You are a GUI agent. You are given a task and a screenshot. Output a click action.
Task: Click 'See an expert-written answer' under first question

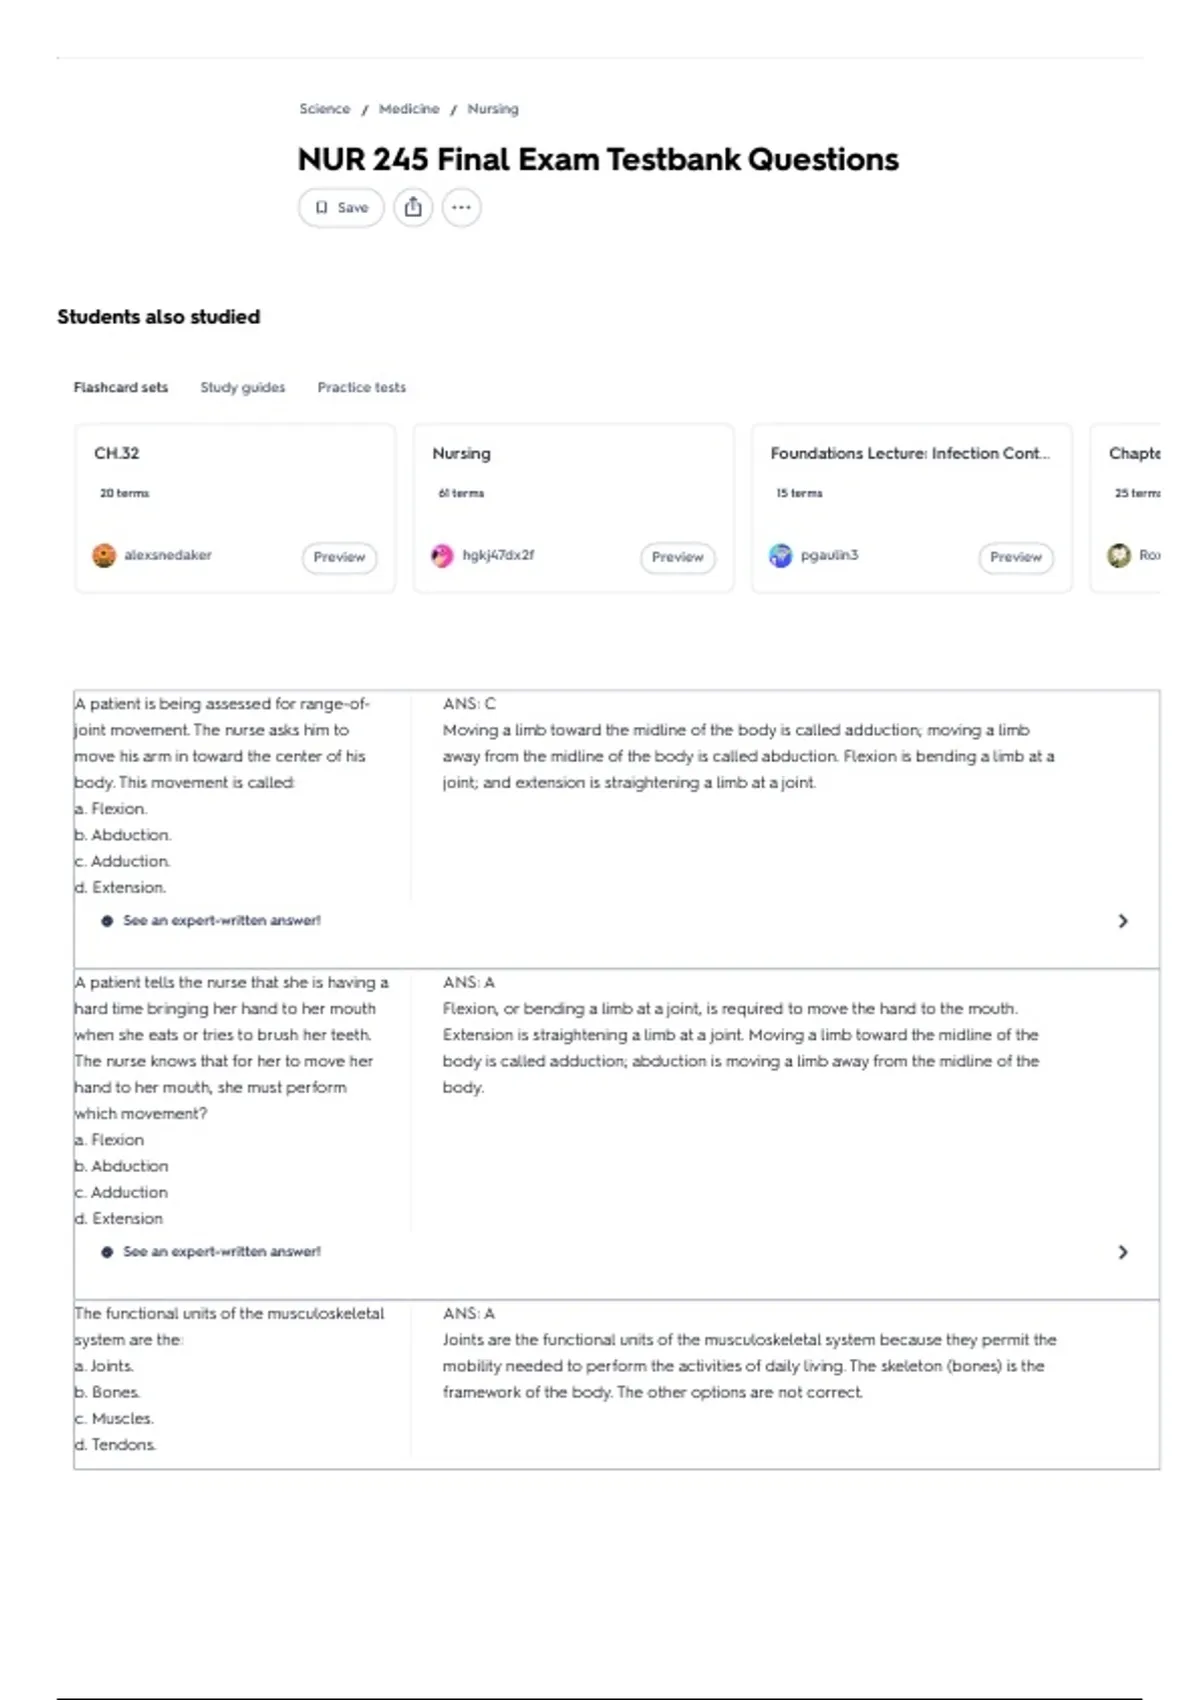222,920
